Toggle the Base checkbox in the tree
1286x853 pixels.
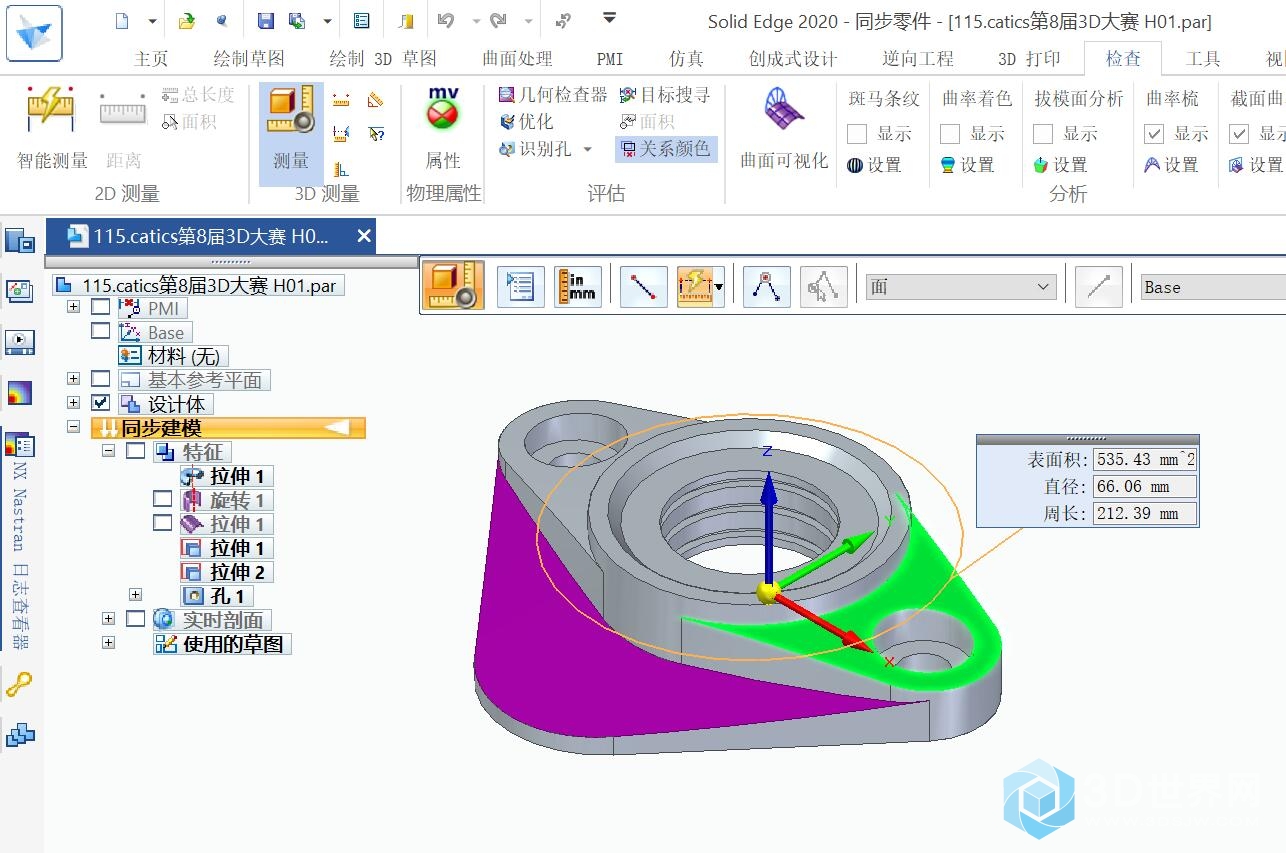(101, 331)
